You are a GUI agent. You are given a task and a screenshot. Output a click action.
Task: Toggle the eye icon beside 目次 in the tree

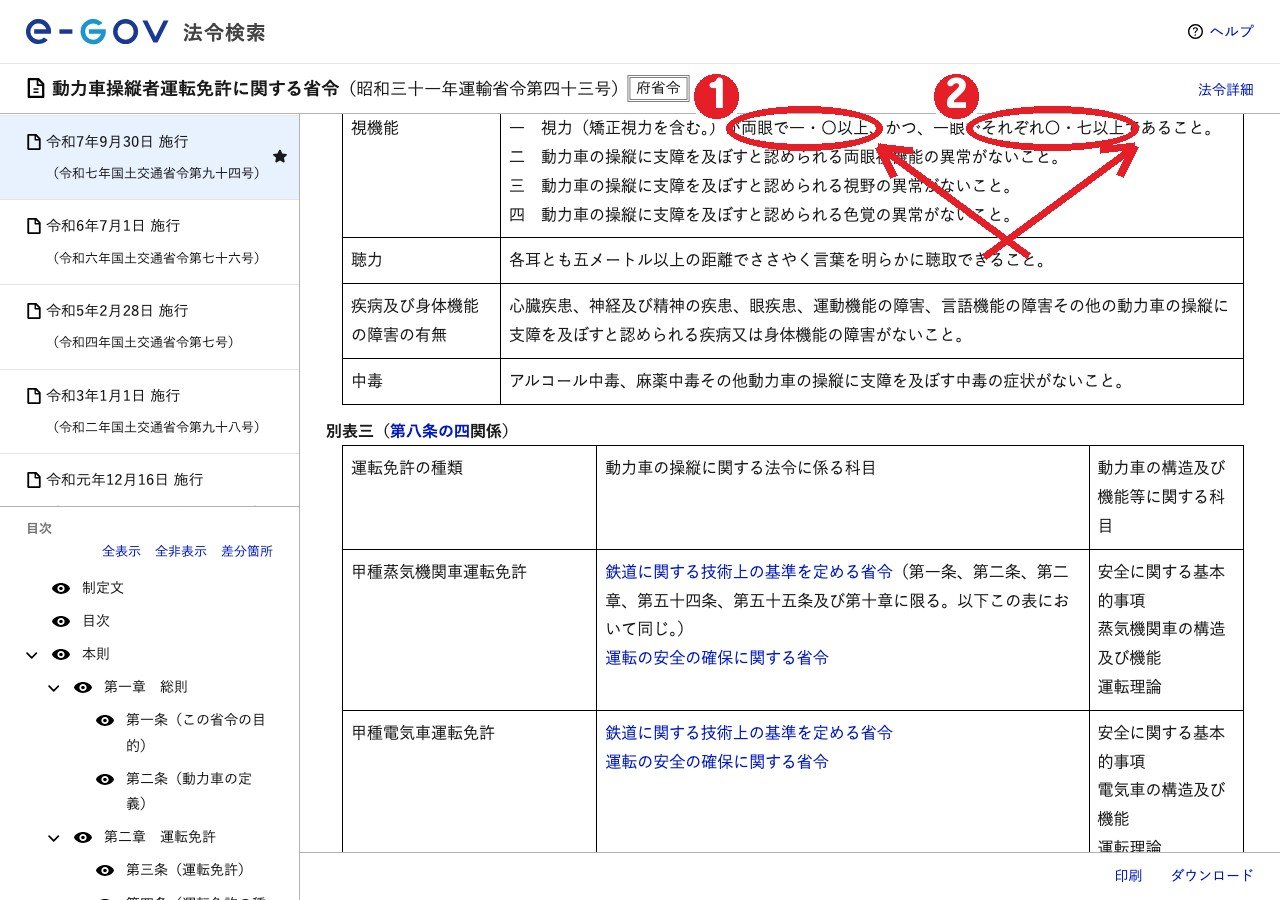click(x=61, y=621)
